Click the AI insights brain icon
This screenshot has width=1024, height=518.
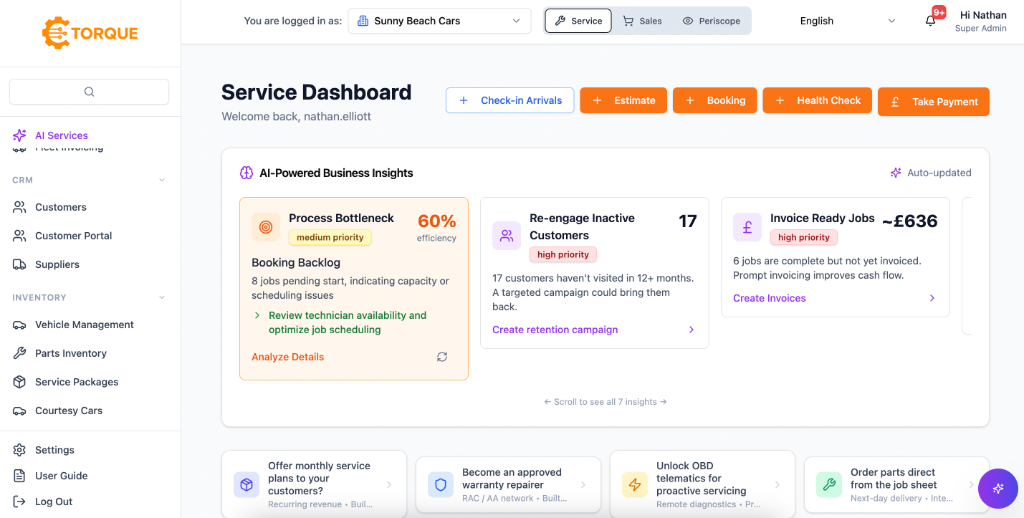tap(246, 173)
